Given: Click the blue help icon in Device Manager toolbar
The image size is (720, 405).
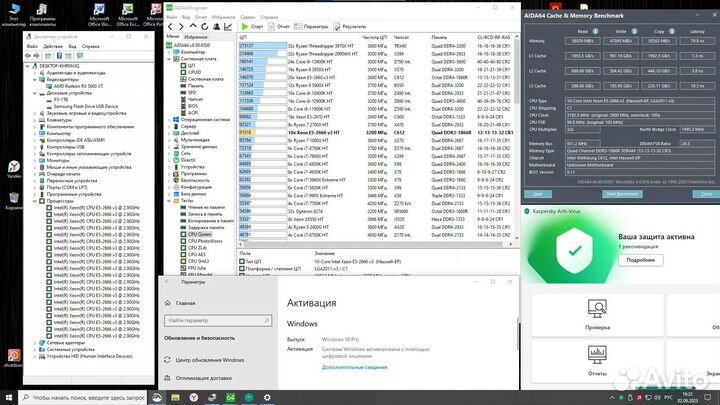Looking at the screenshot, I should 59,56.
